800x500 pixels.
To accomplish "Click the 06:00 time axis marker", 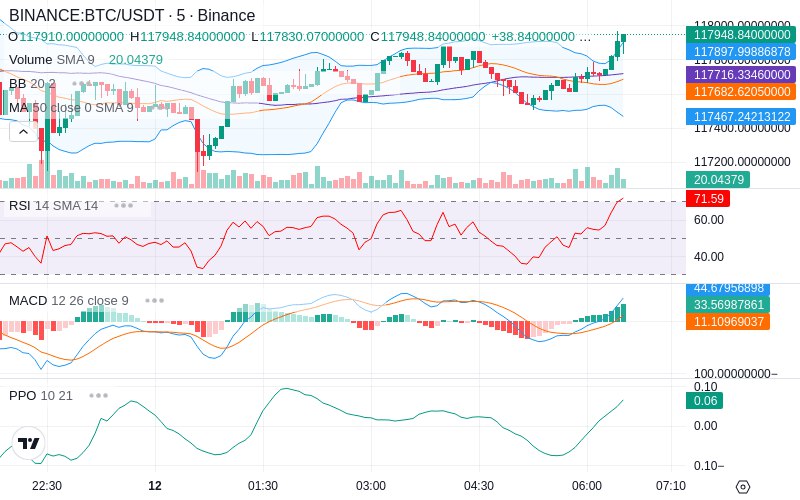I will coord(587,486).
